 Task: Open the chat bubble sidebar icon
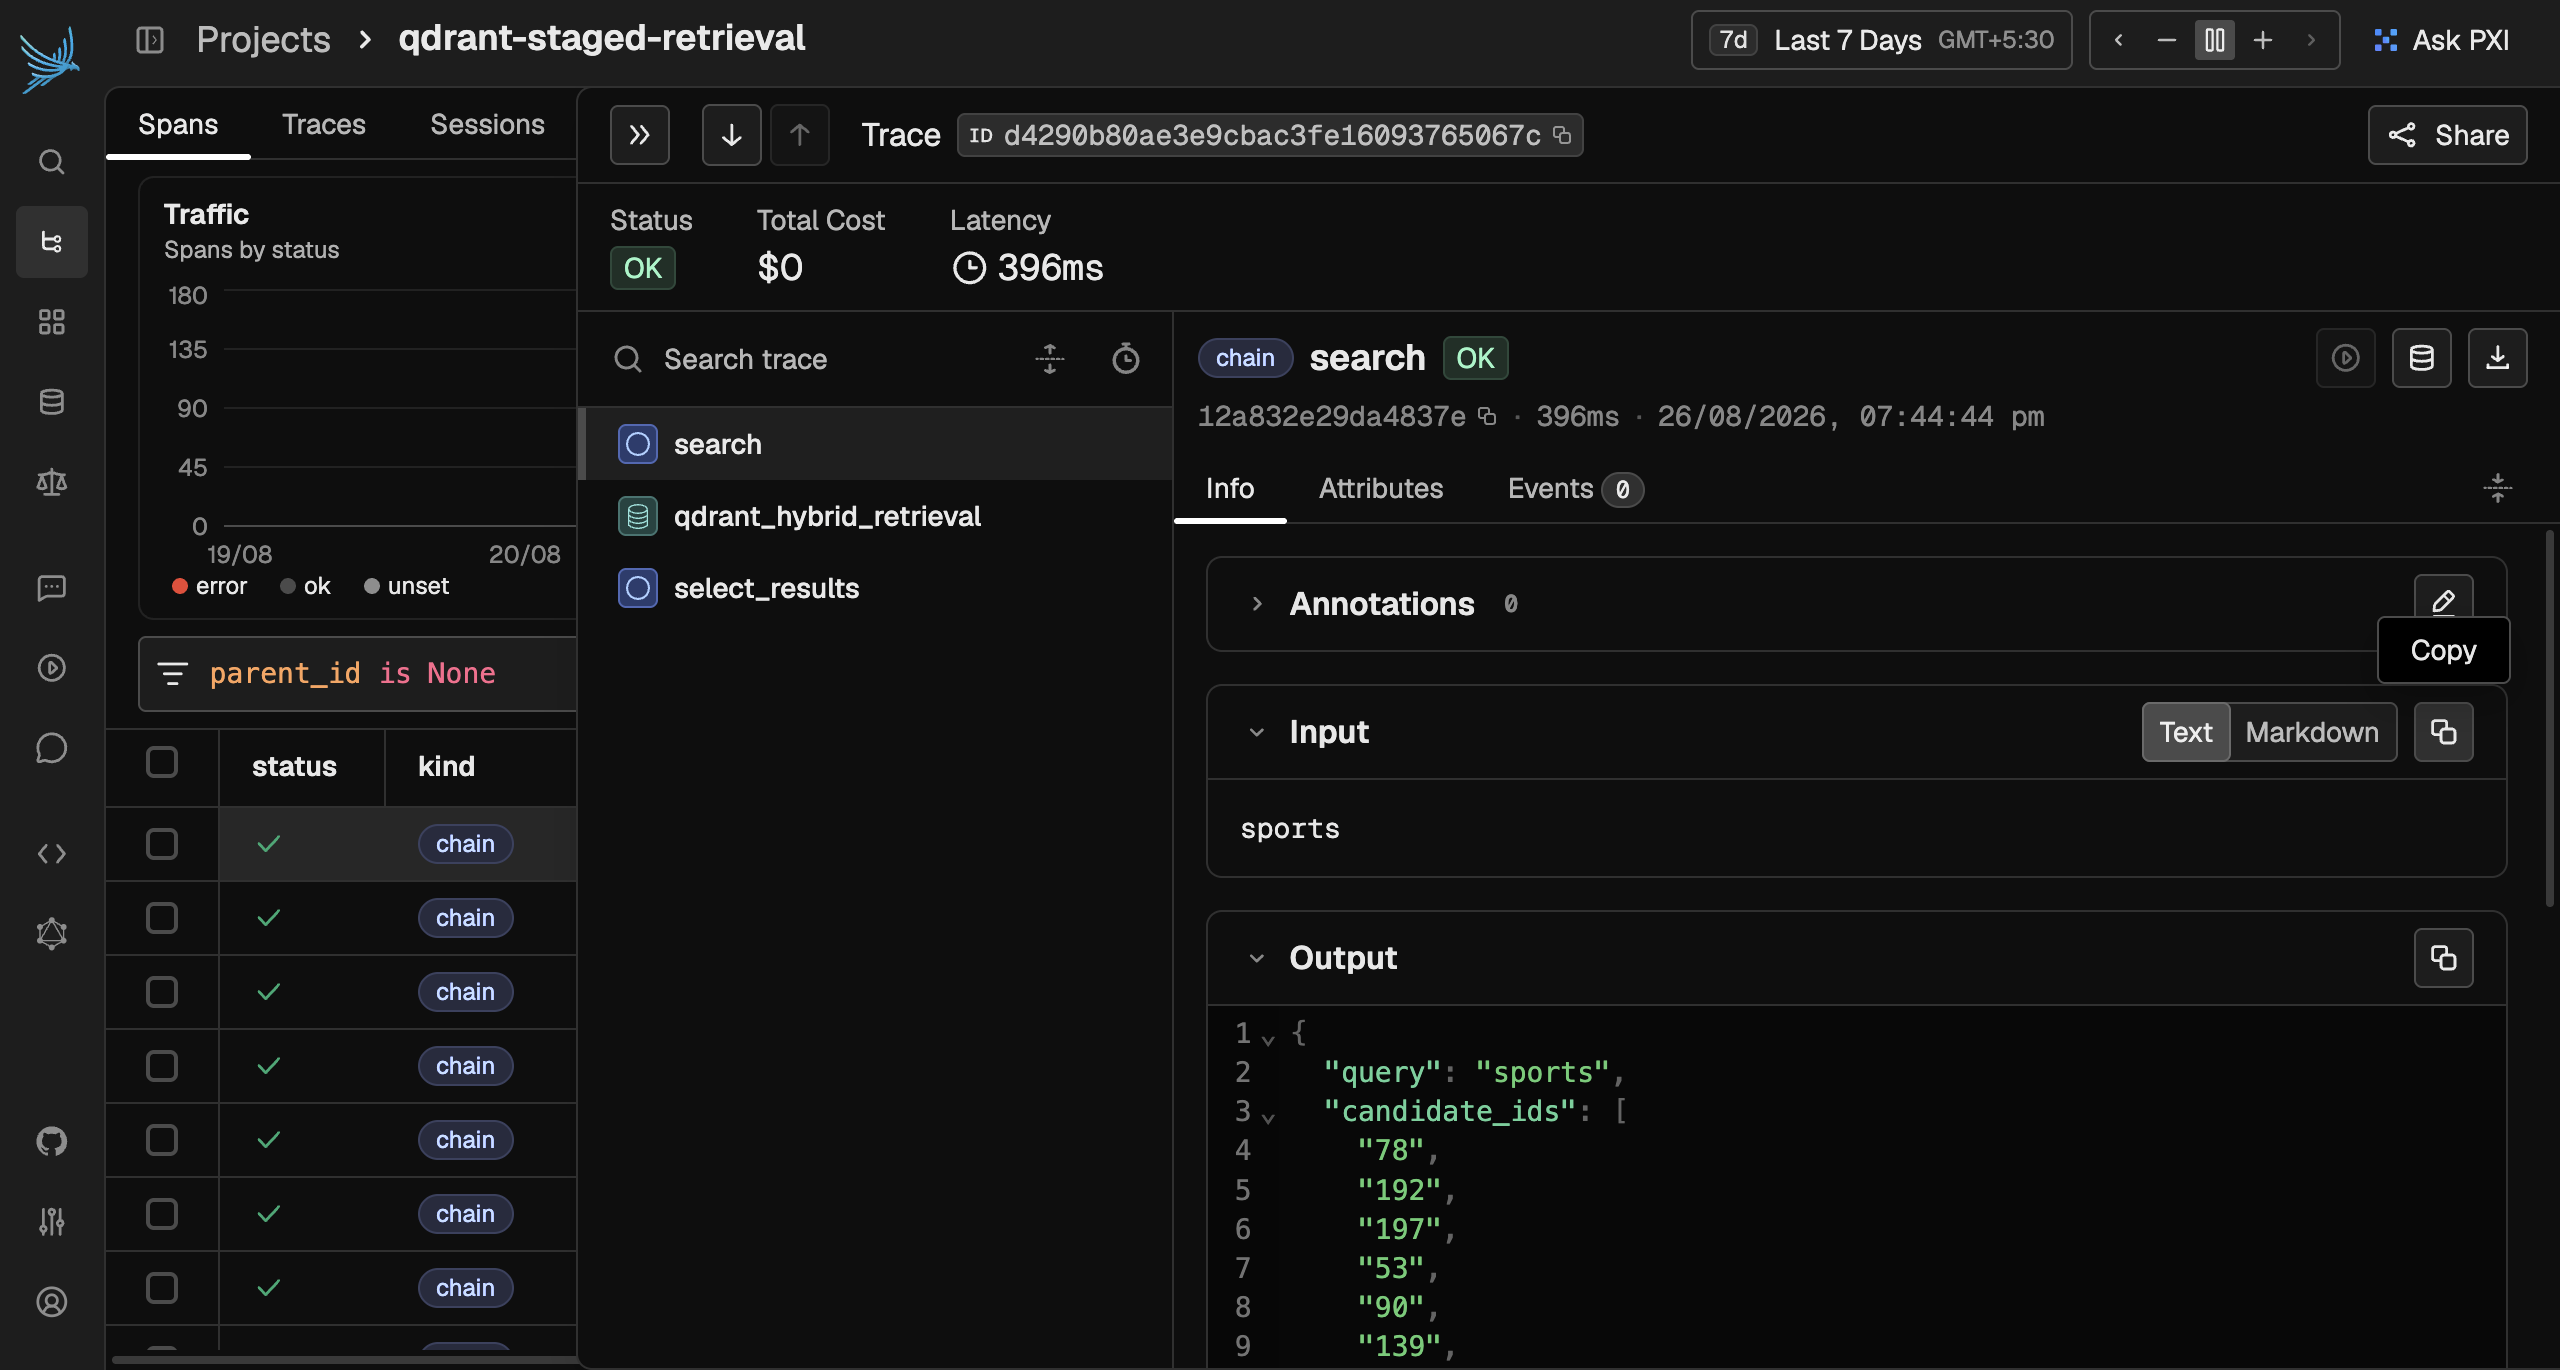click(x=52, y=748)
